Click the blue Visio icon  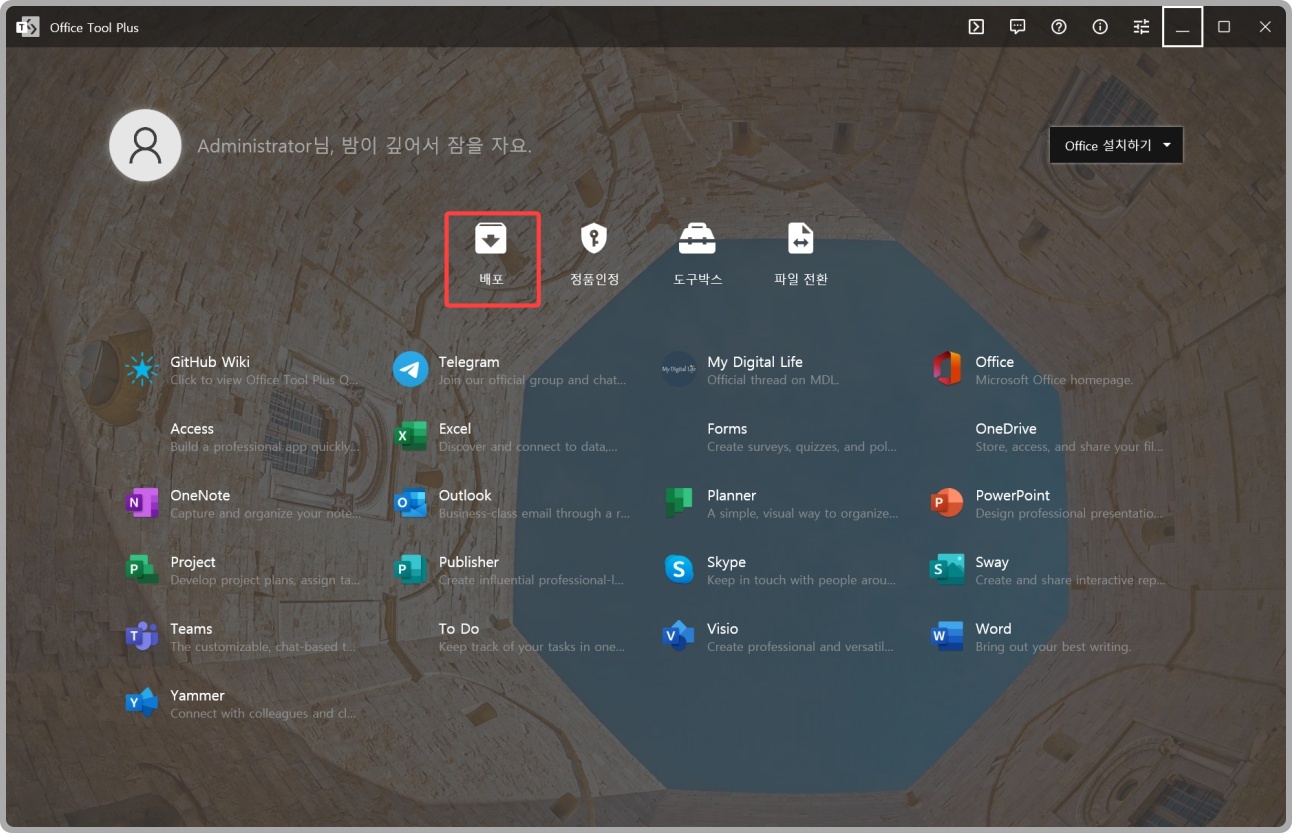678,637
